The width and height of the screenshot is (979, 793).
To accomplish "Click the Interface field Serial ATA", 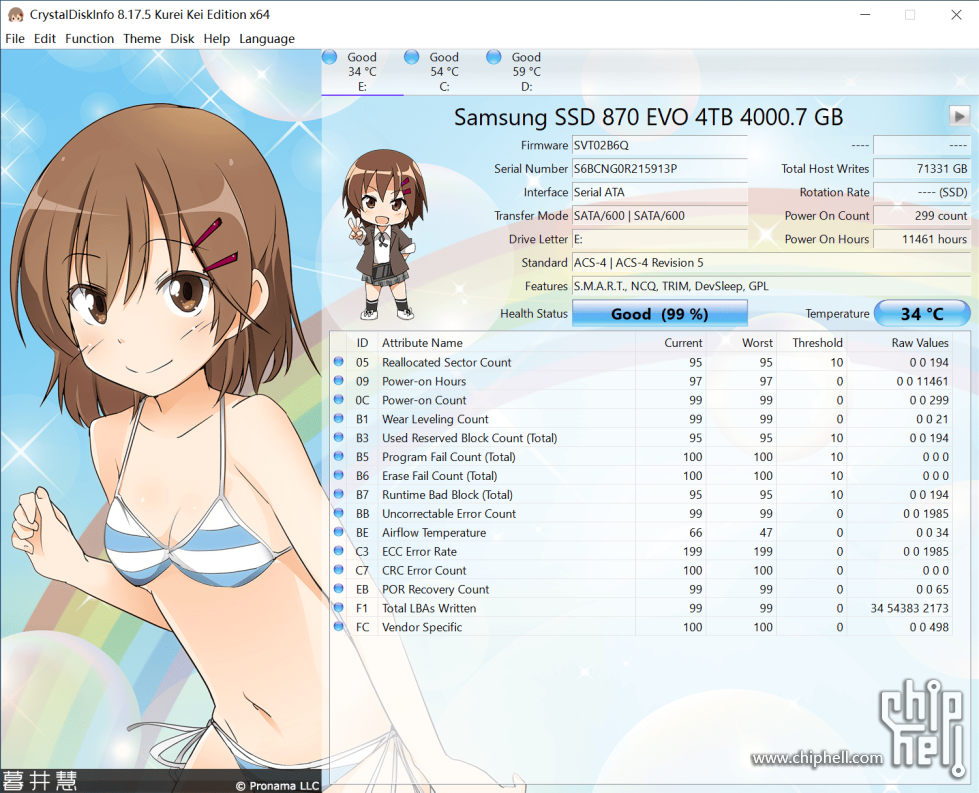I will point(659,192).
